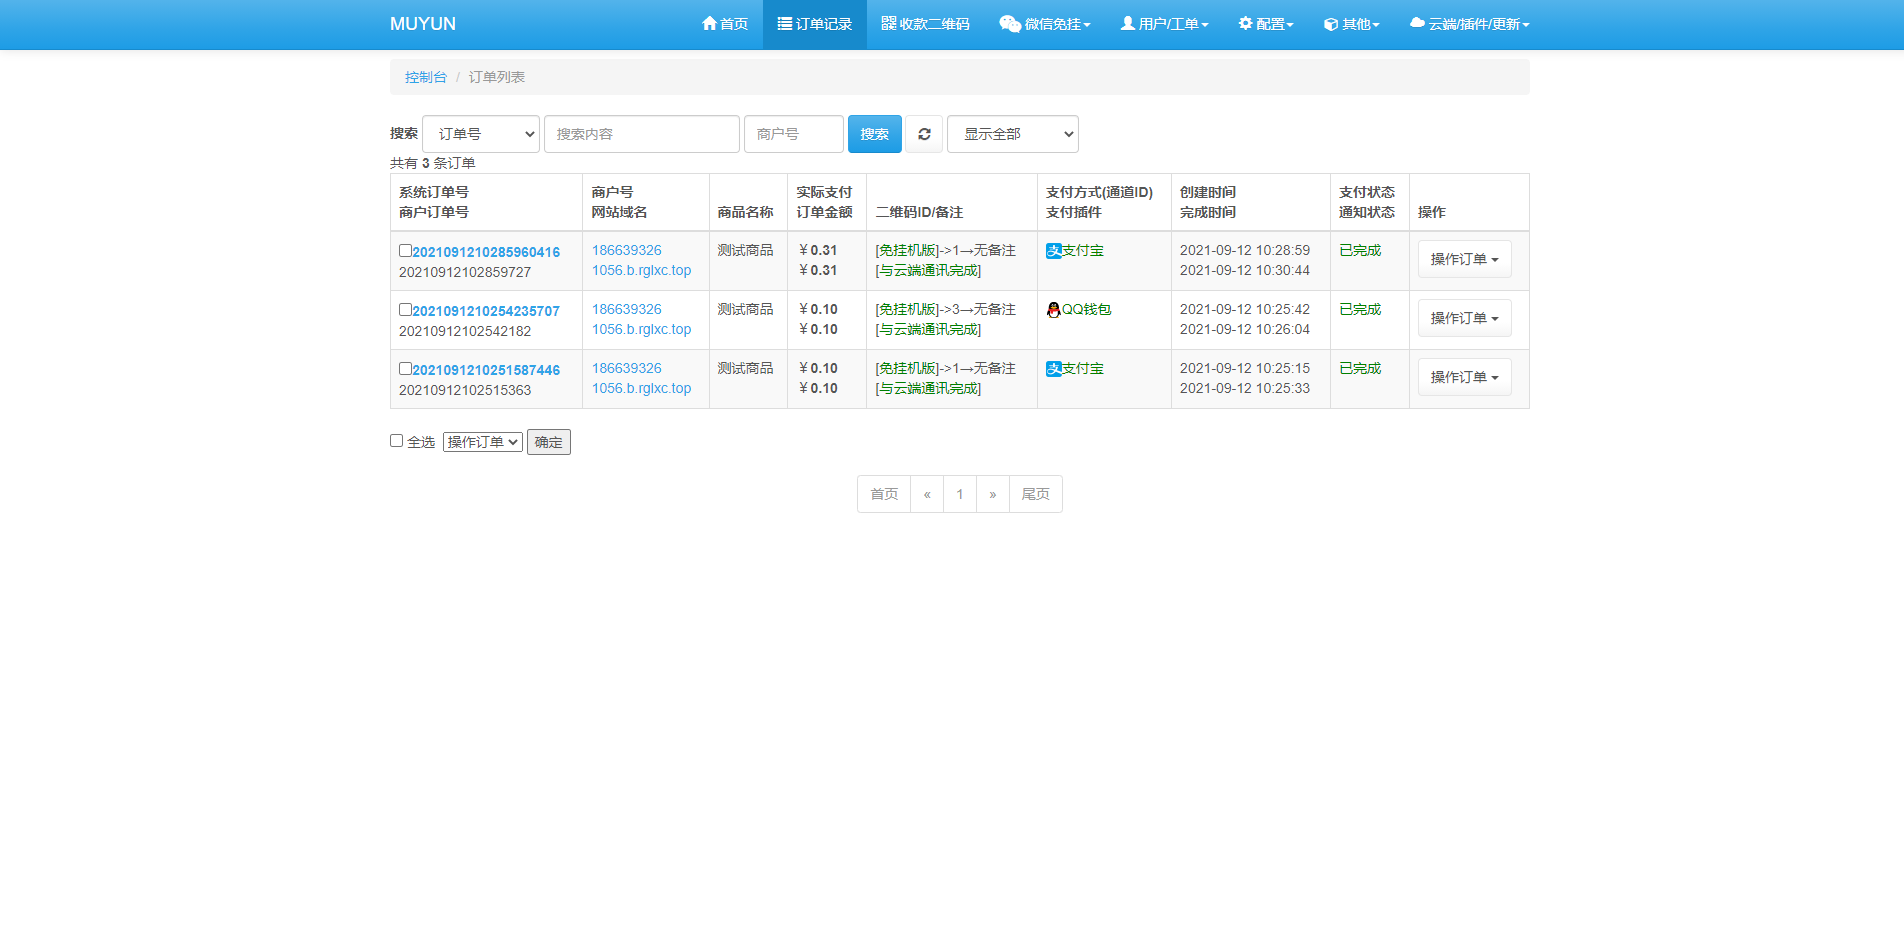Viewport: 1904px width, 933px height.
Task: Open the 订单记录 navigation tab
Action: tap(814, 24)
